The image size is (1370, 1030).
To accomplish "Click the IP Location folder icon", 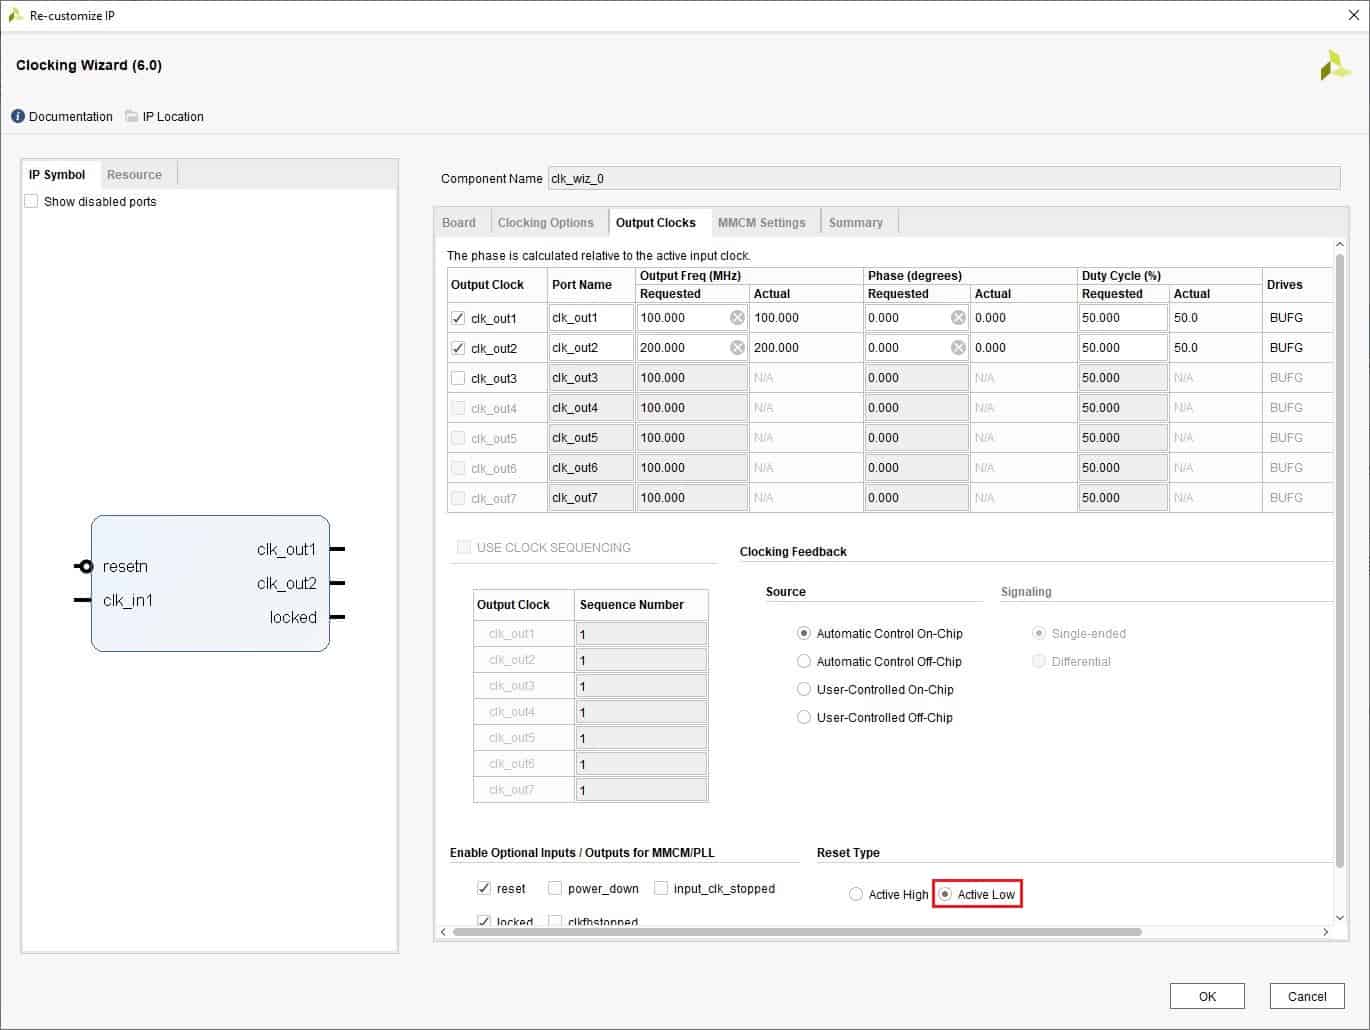I will point(131,117).
